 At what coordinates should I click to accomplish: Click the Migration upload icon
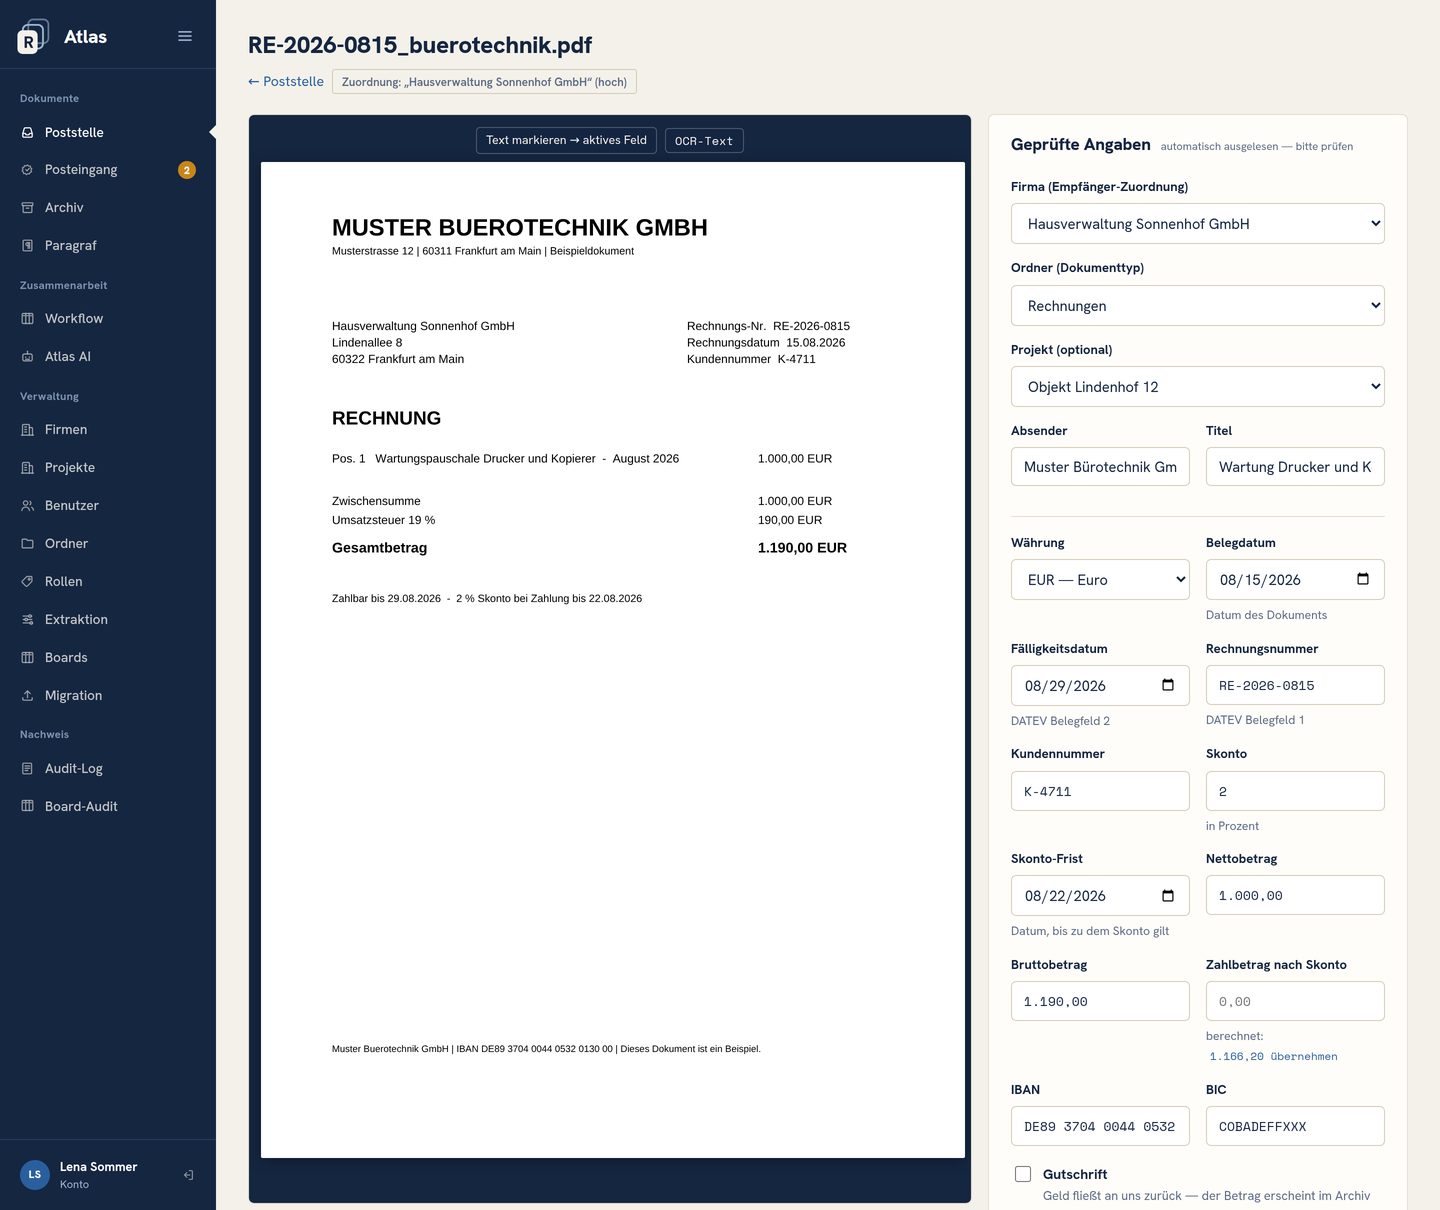pos(27,696)
